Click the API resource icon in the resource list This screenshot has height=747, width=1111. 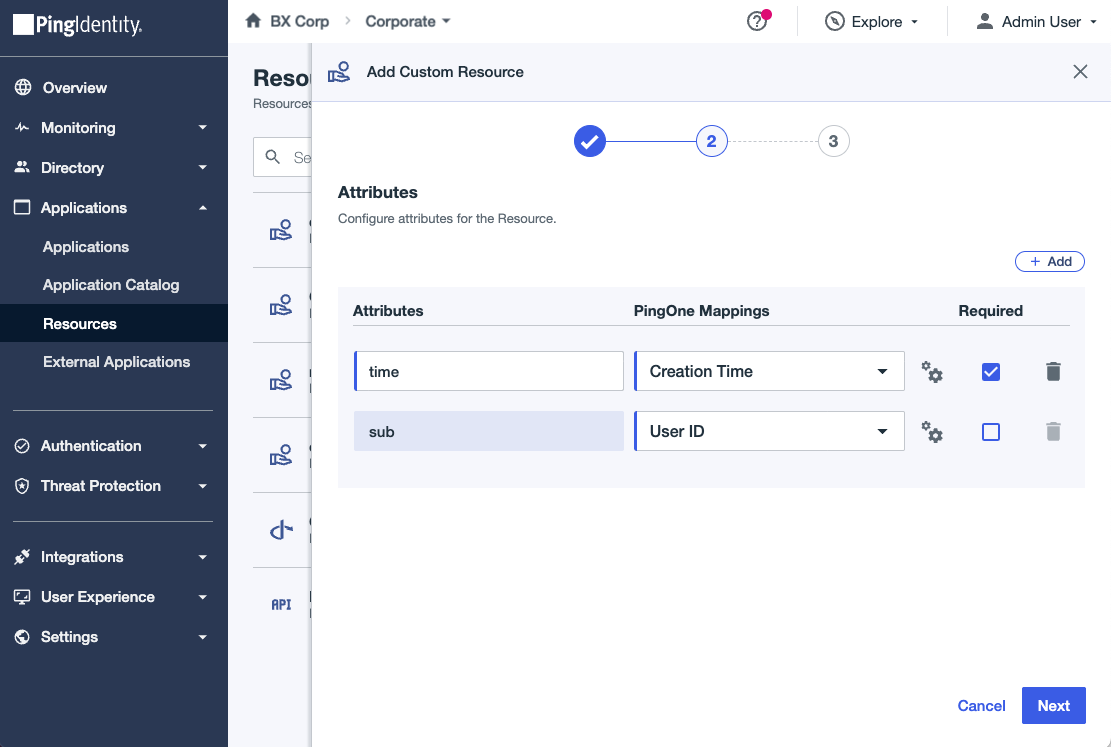tap(281, 603)
